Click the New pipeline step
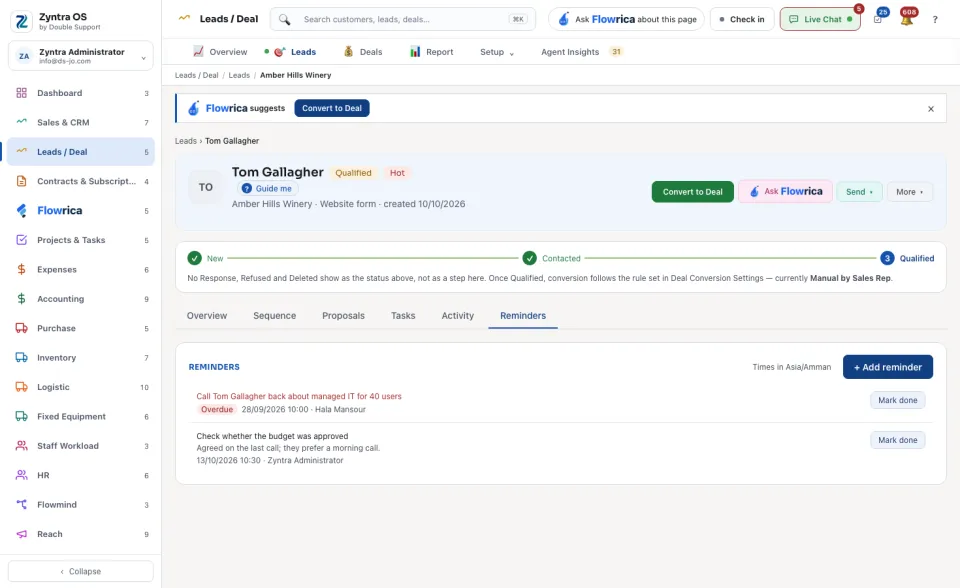 (x=205, y=258)
